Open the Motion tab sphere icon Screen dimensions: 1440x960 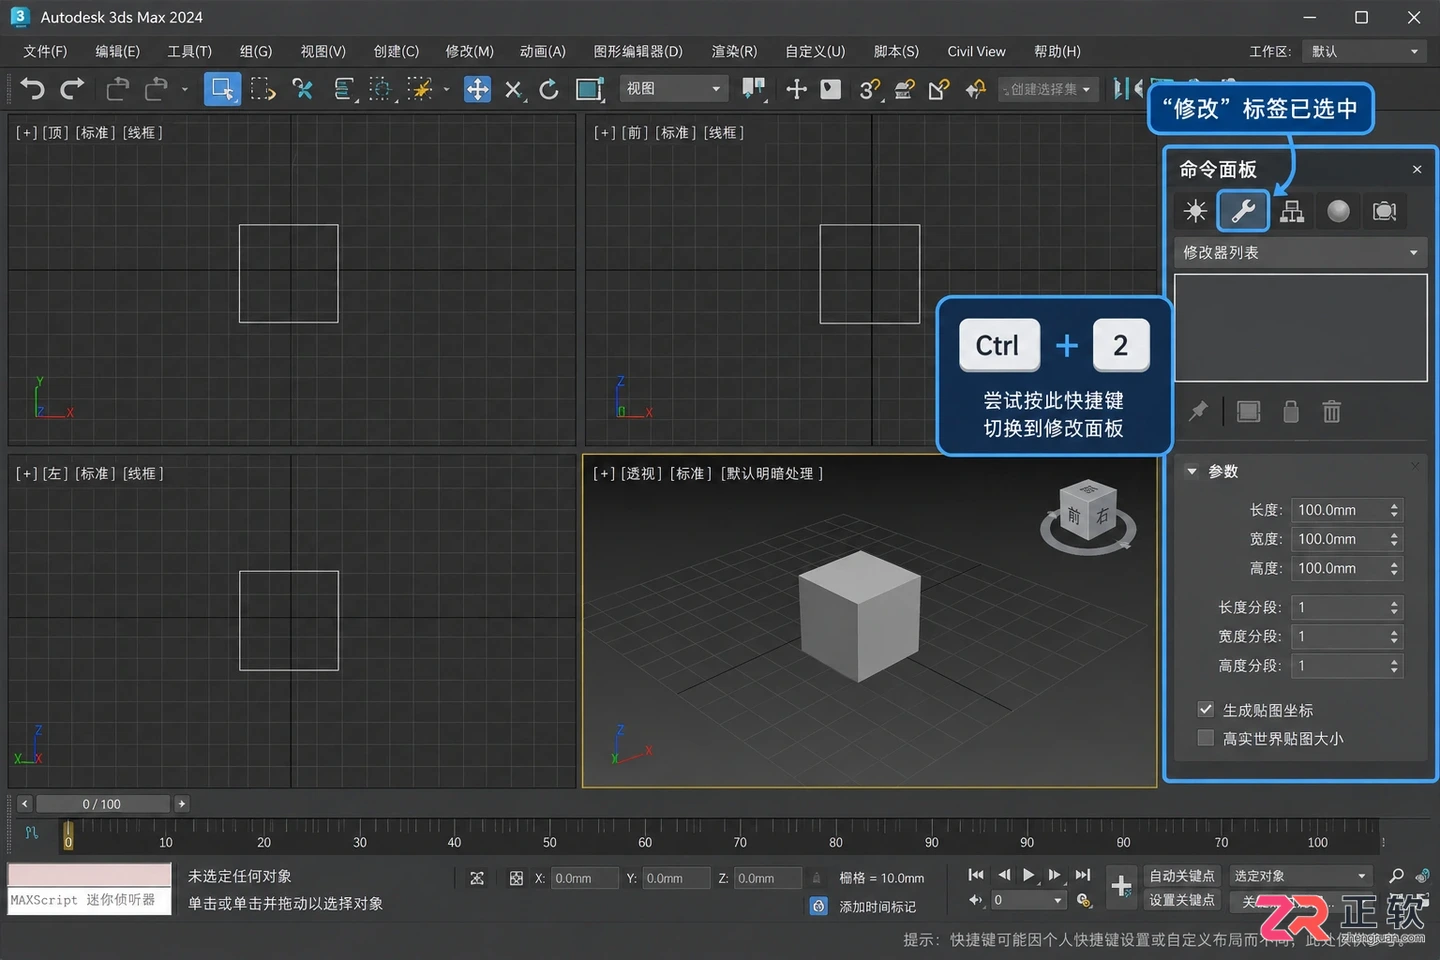click(x=1338, y=211)
